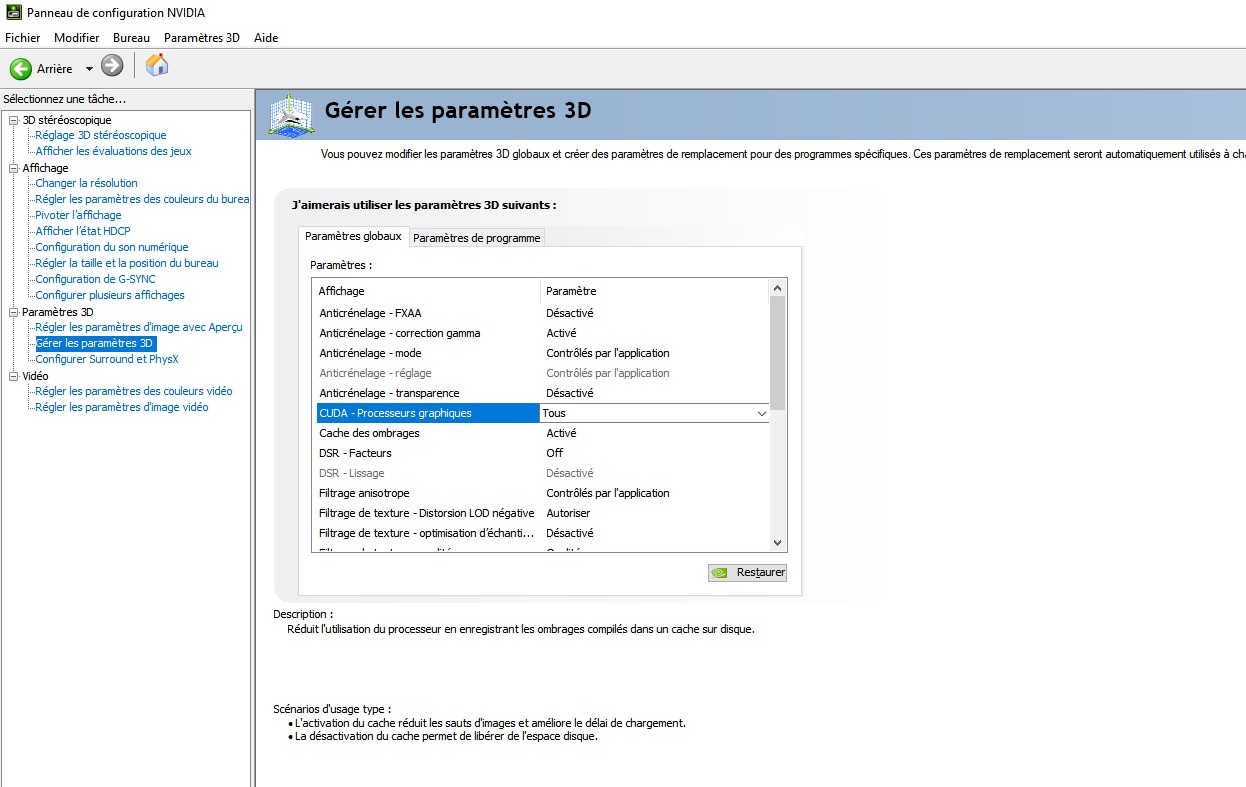
Task: Open the Paramètres 3D menu
Action: click(x=201, y=38)
